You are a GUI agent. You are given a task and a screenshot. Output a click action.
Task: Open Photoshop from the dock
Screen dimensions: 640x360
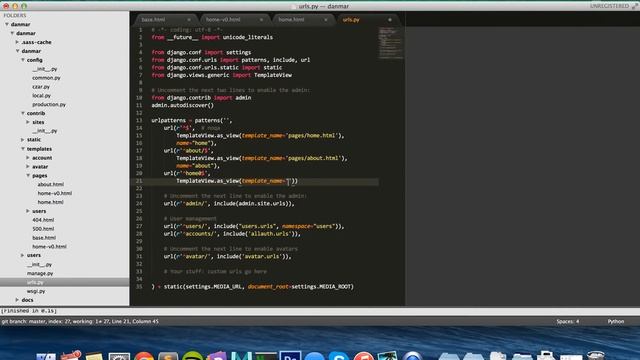tap(290, 355)
